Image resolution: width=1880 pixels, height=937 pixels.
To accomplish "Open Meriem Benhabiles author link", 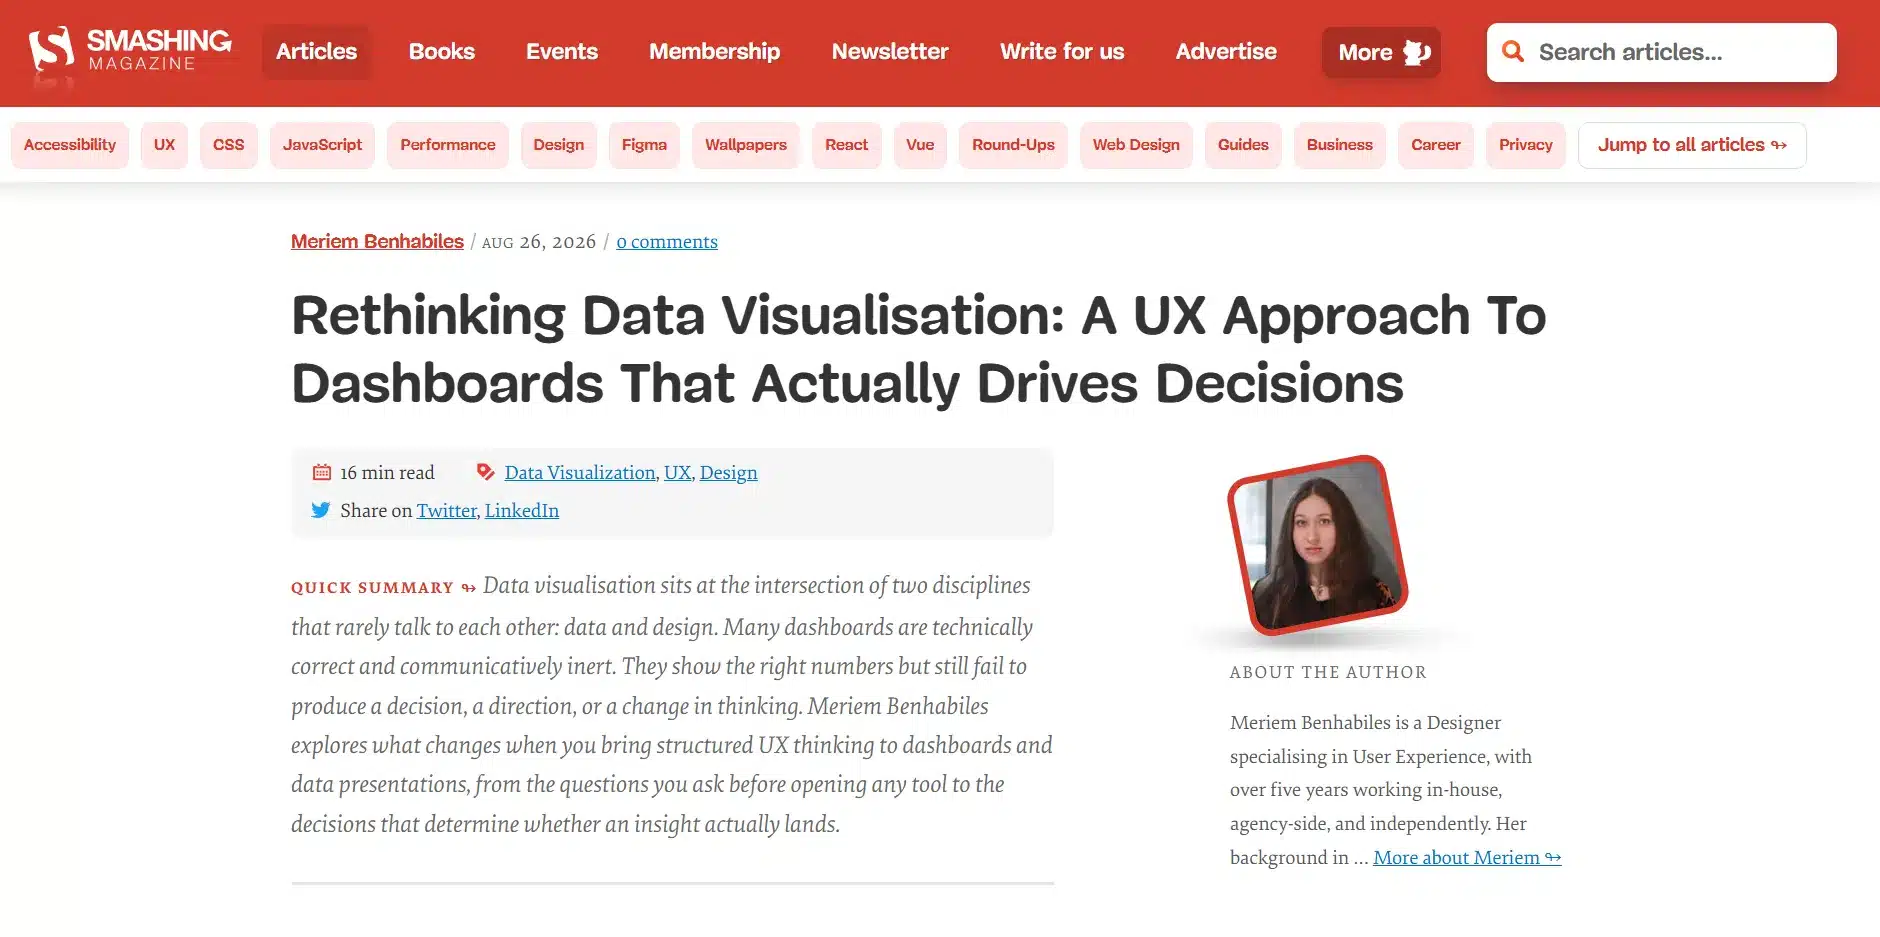I will (377, 241).
